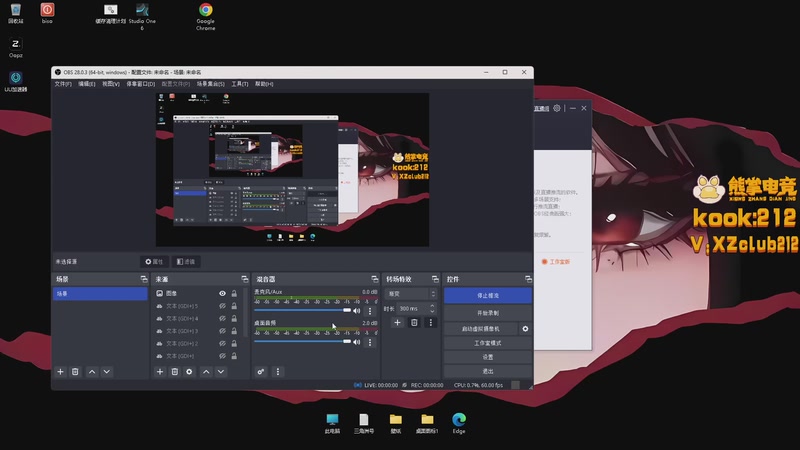The image size is (800, 450).
Task: Hide the image source with eye icon
Action: pyautogui.click(x=222, y=293)
